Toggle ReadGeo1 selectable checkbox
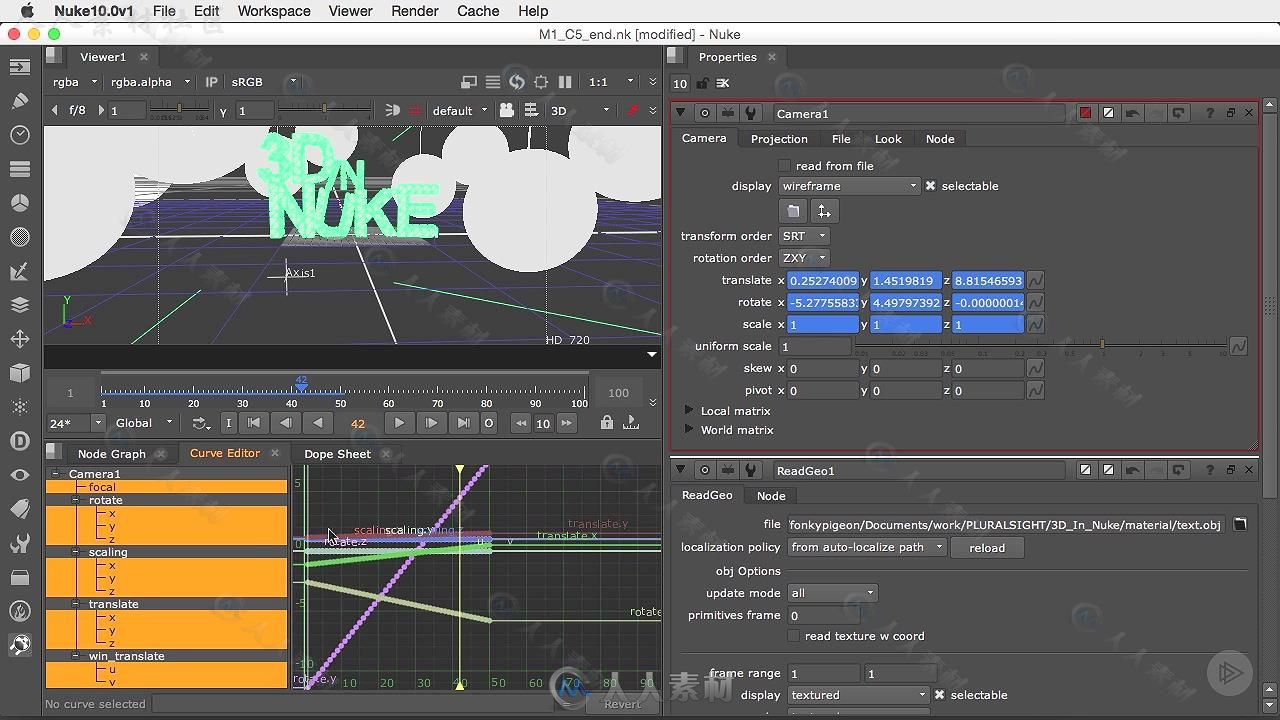Viewport: 1280px width, 720px height. pos(939,695)
